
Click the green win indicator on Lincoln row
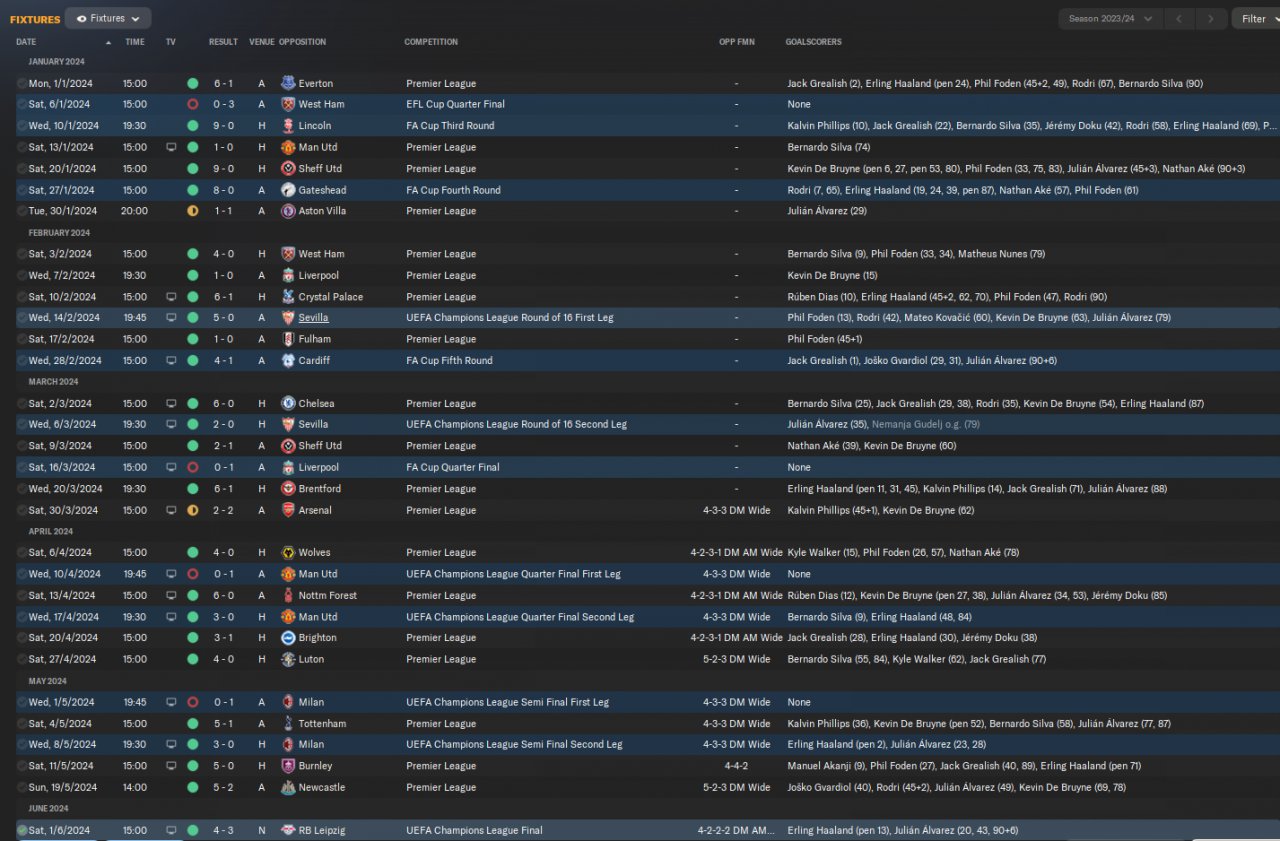192,126
